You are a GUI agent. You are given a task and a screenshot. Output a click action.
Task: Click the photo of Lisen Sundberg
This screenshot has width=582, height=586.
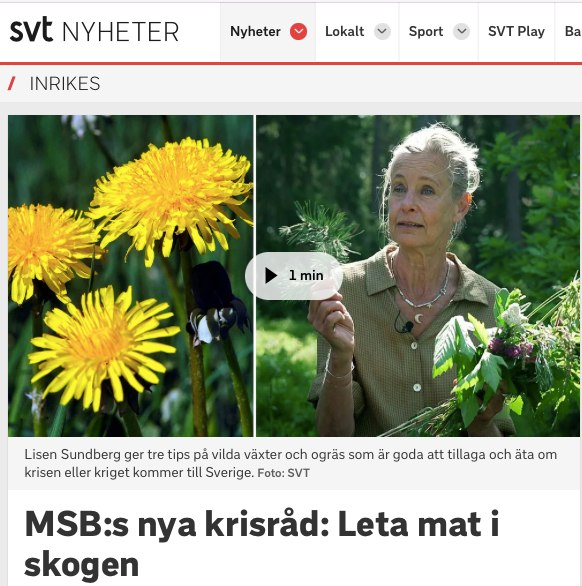(418, 276)
